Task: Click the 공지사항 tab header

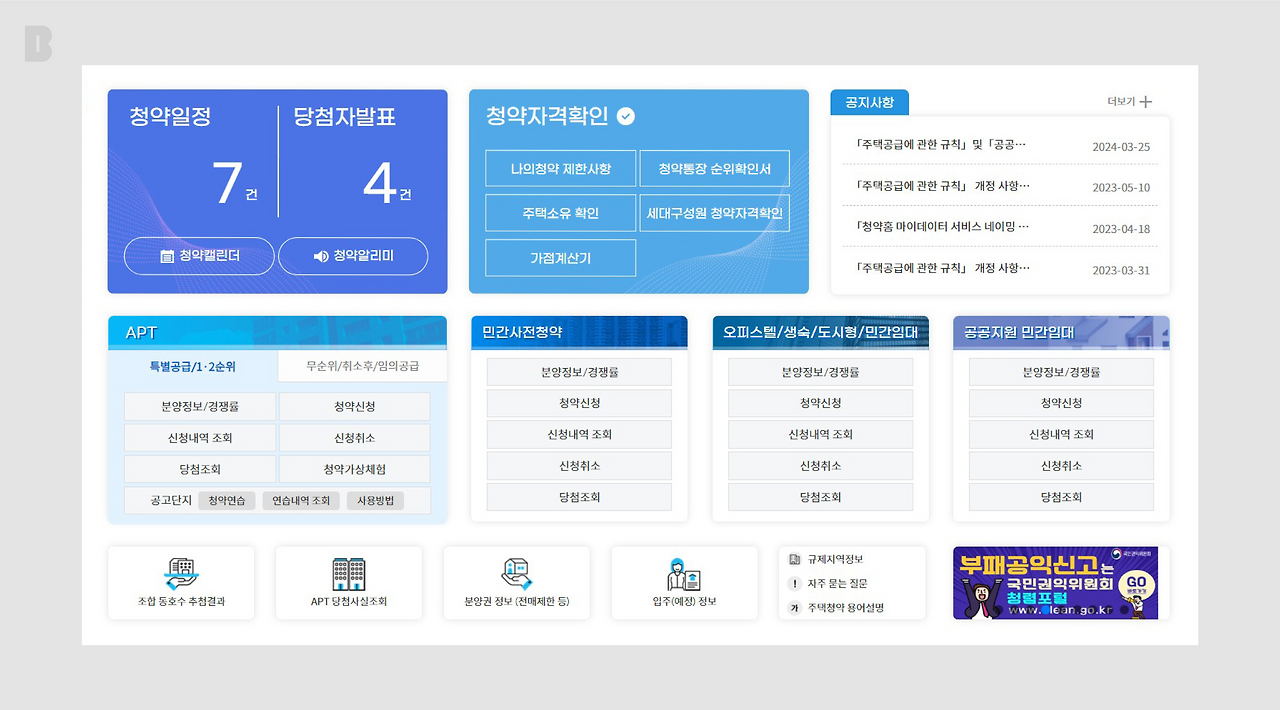Action: coord(868,102)
